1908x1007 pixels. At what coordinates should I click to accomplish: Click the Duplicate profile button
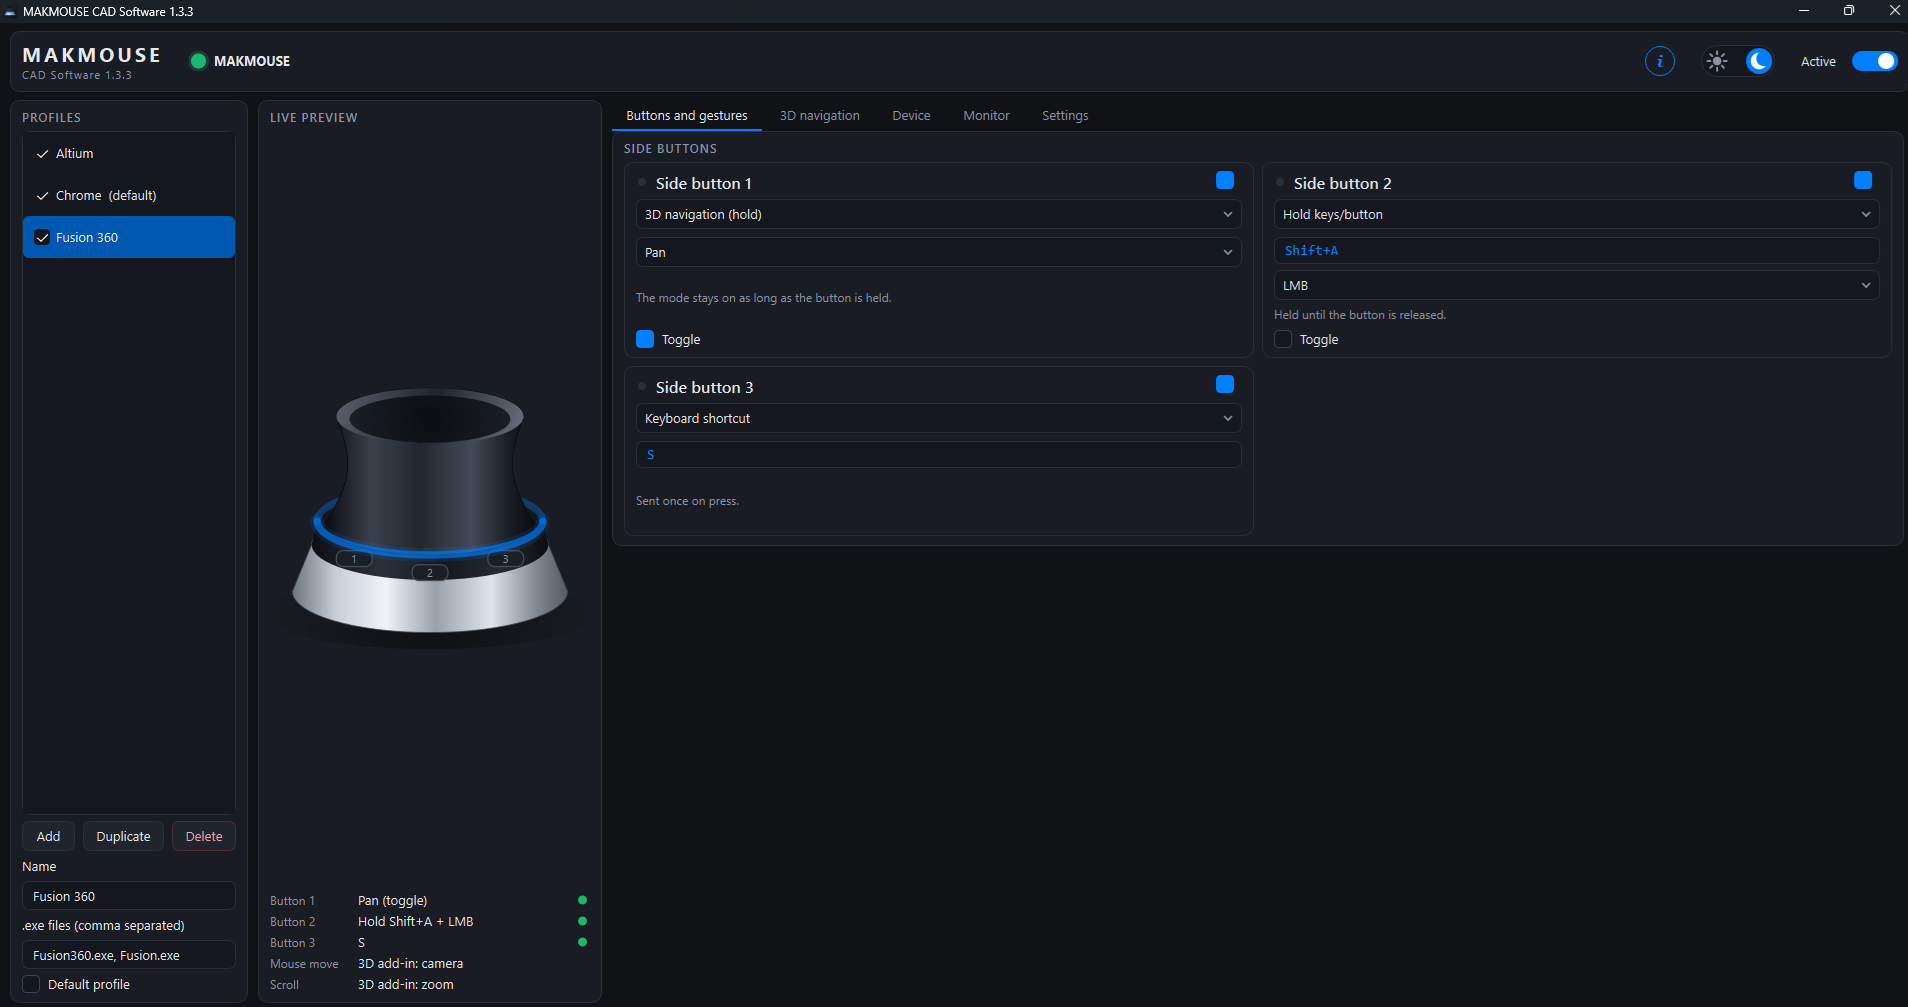point(123,836)
